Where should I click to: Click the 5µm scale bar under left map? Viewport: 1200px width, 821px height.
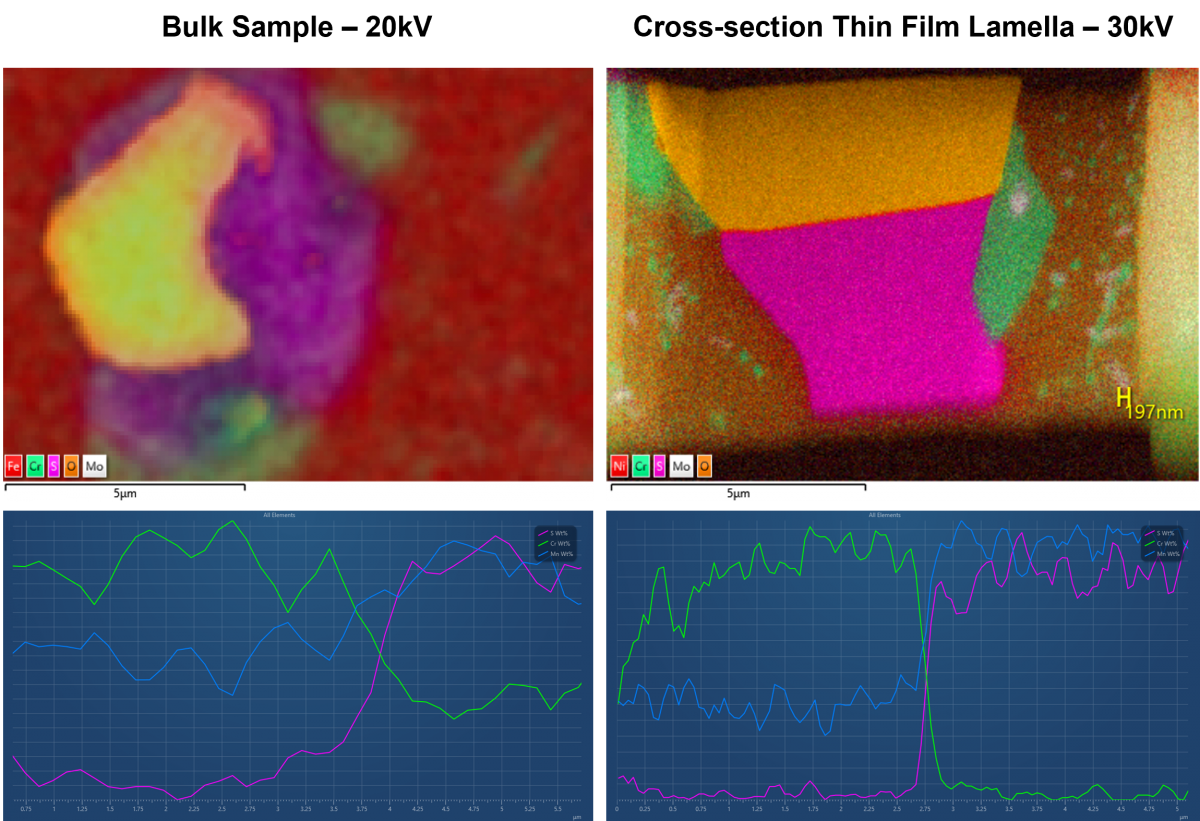click(124, 490)
